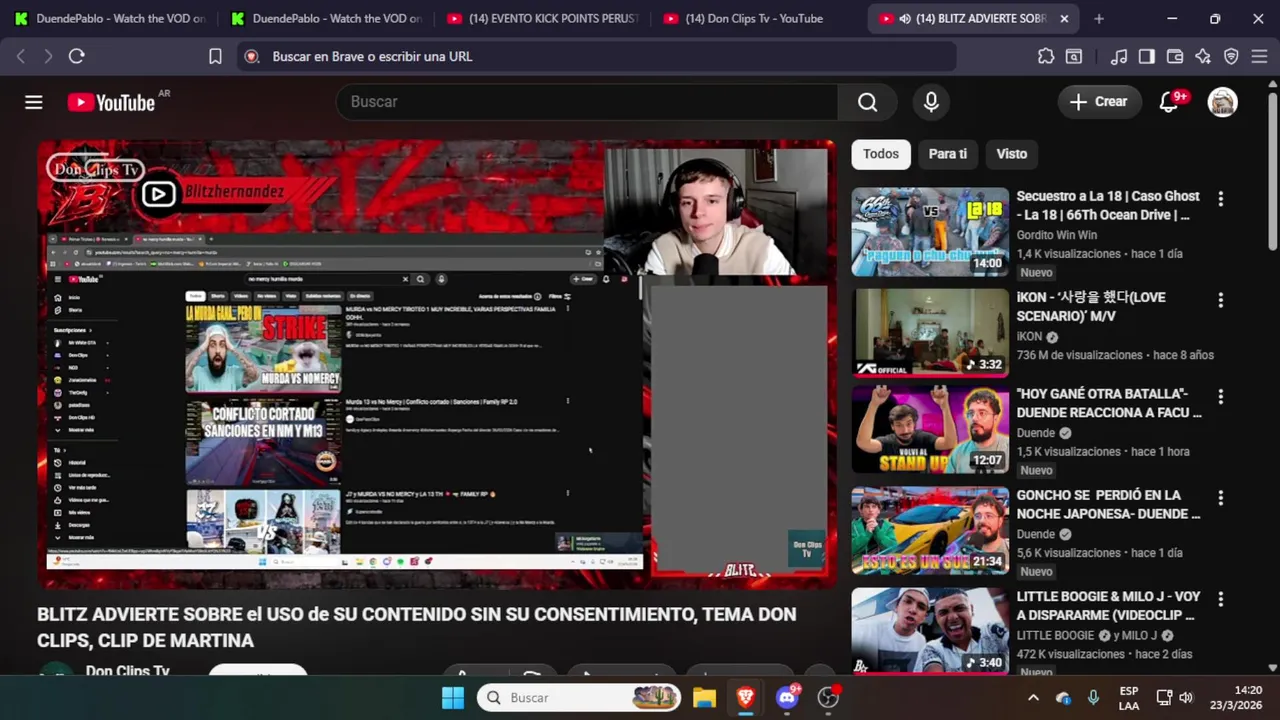
Task: Open Discord from the taskbar
Action: click(x=787, y=697)
